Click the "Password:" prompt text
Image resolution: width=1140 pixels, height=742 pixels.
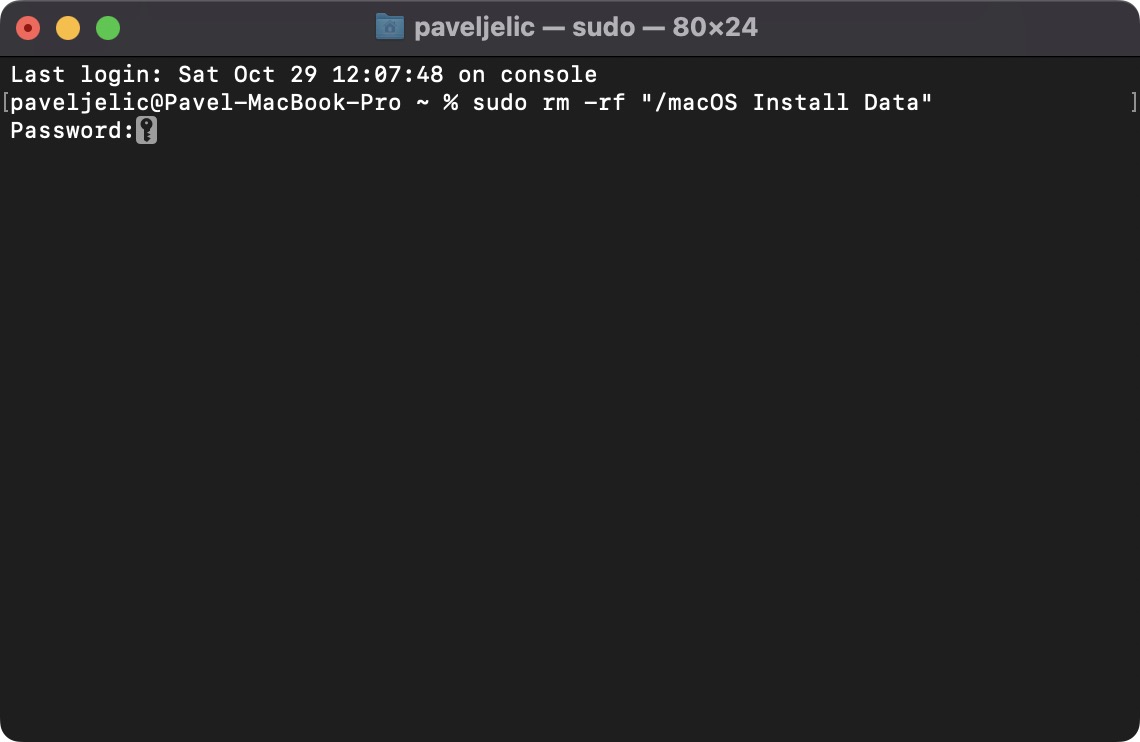point(72,131)
